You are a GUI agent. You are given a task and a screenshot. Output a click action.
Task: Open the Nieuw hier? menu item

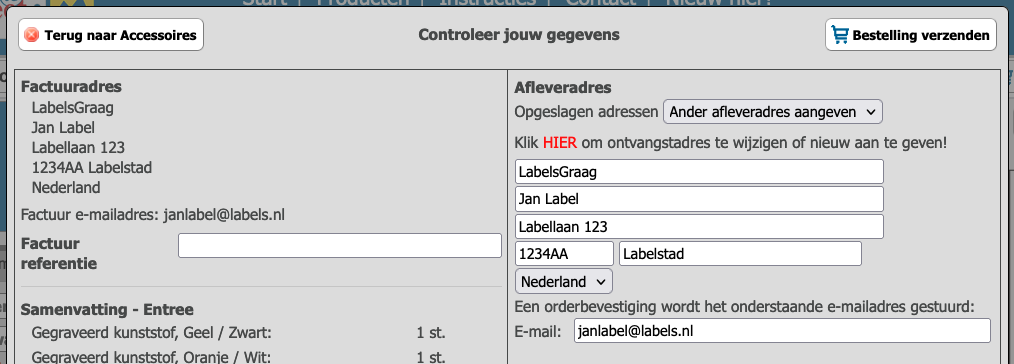[x=719, y=2]
